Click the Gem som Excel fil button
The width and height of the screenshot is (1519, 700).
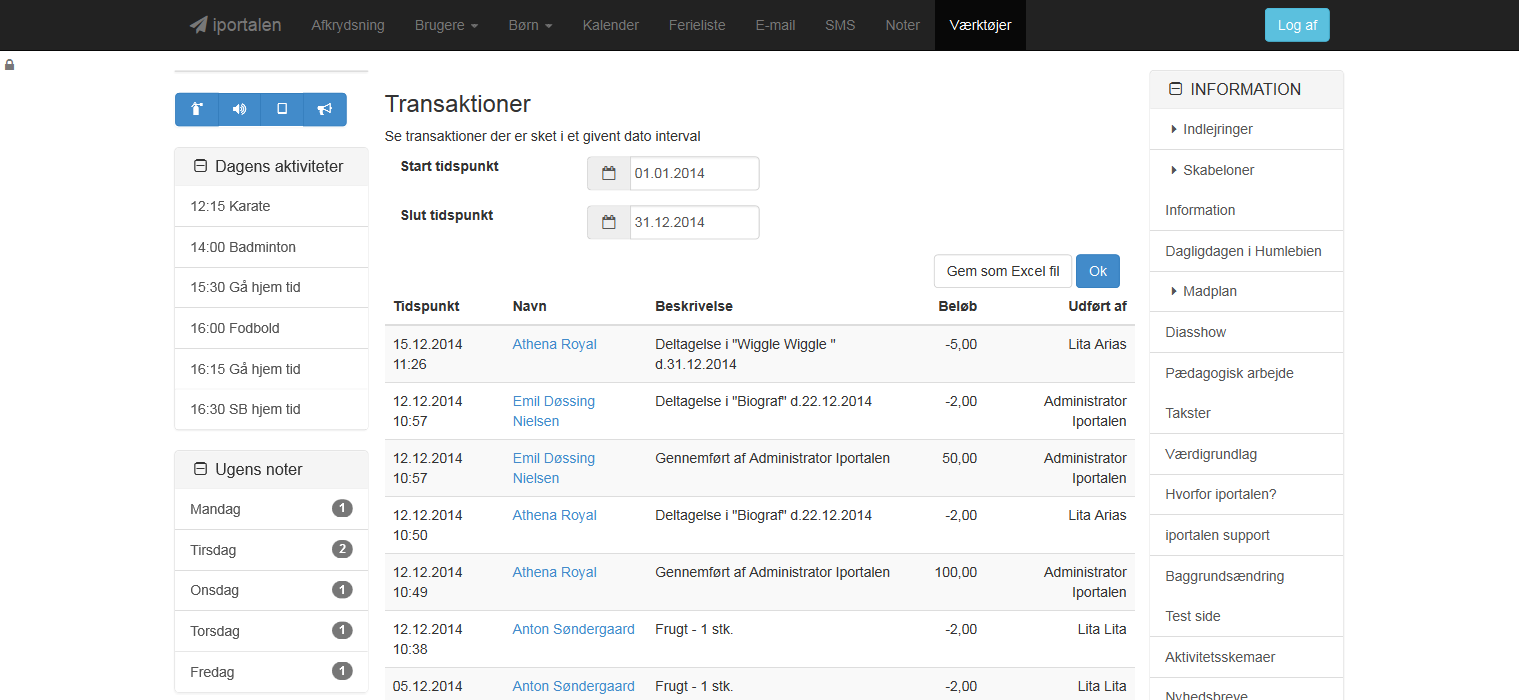click(x=1003, y=271)
